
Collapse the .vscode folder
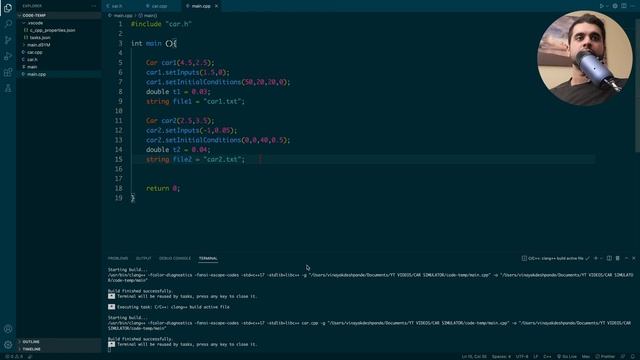pyautogui.click(x=59, y=23)
